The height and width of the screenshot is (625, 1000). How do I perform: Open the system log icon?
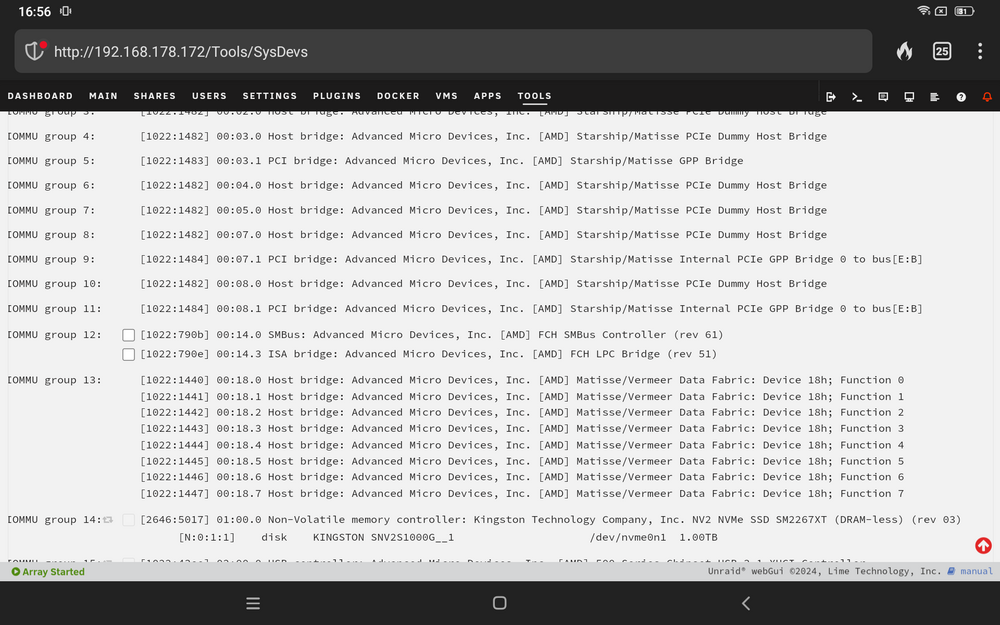[934, 97]
